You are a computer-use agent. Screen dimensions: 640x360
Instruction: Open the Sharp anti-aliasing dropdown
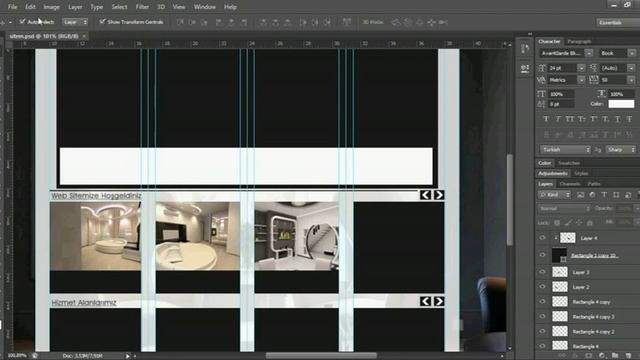point(620,150)
